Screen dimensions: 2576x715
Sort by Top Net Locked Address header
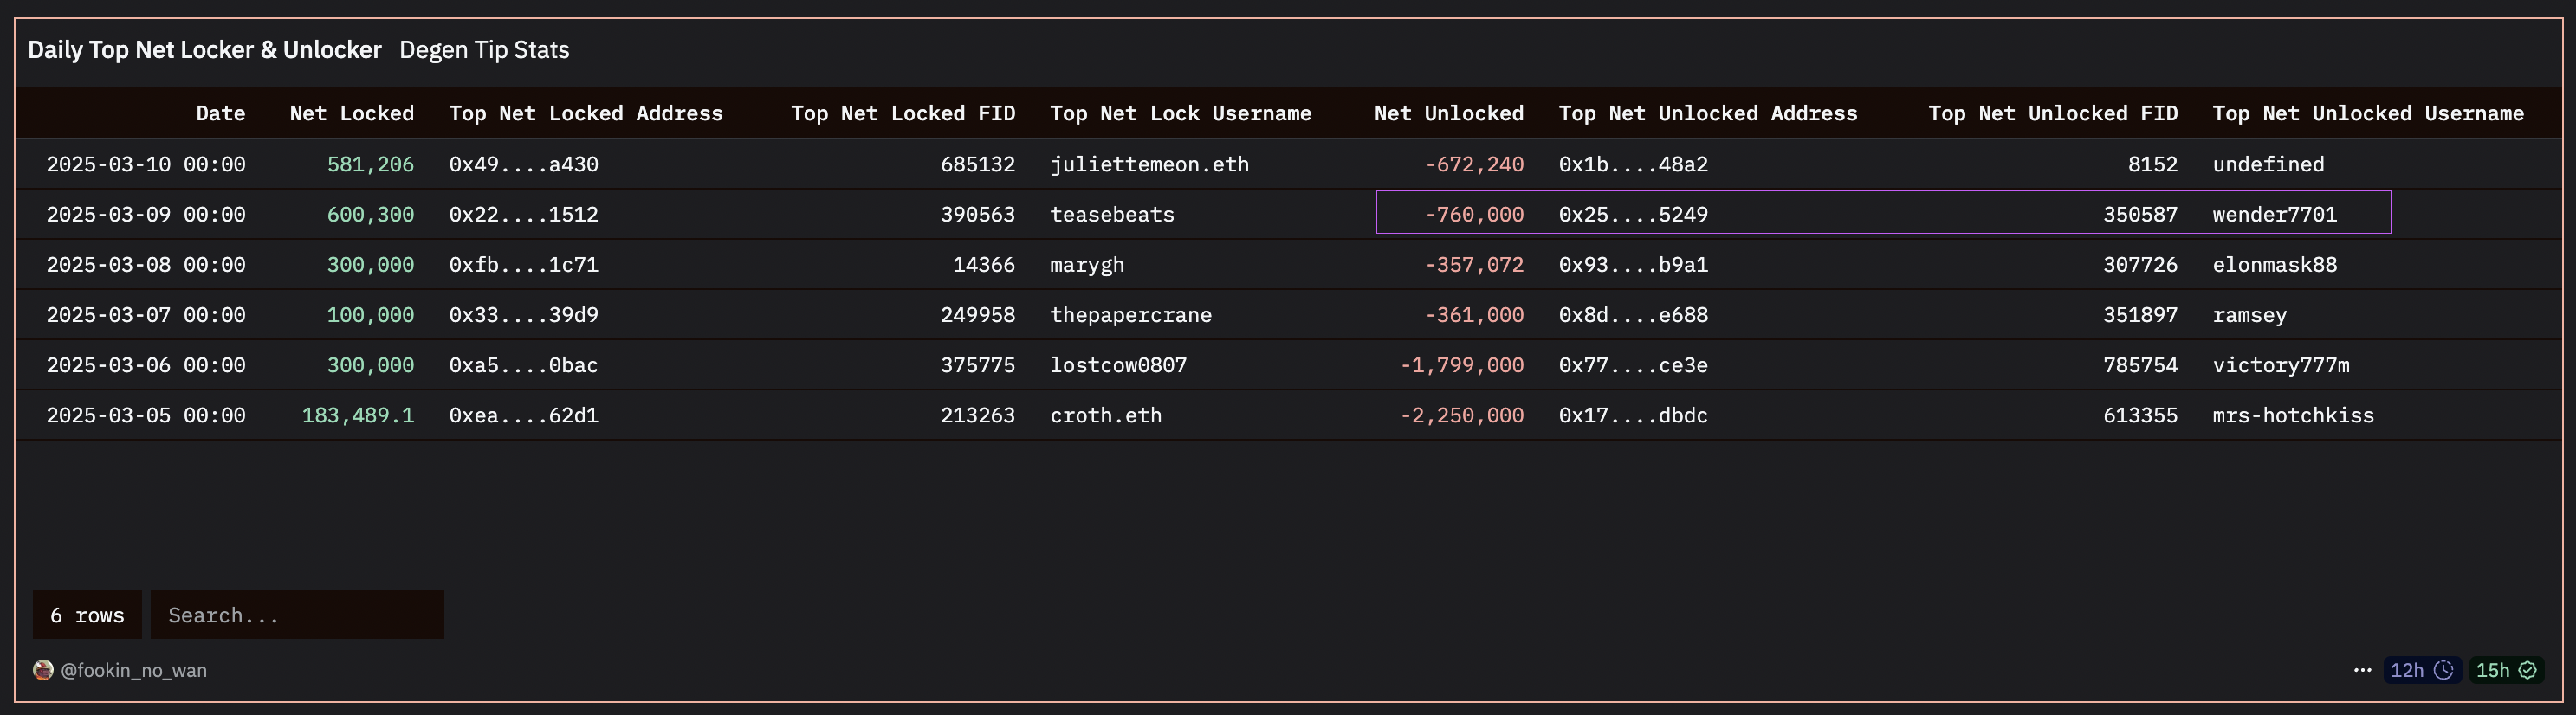pyautogui.click(x=585, y=113)
